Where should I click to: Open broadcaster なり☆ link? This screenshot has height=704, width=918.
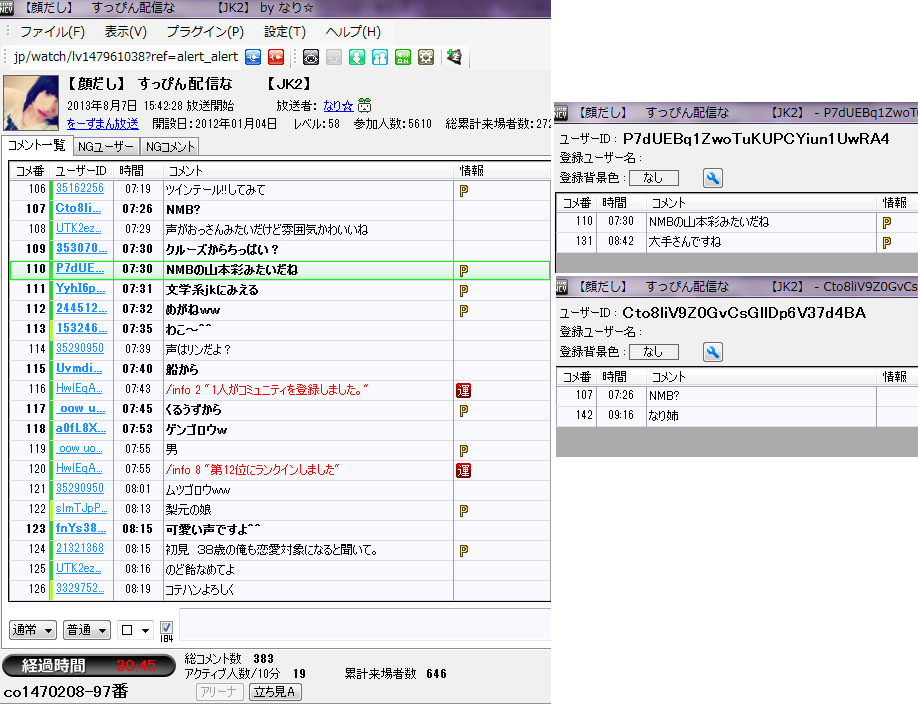click(338, 106)
